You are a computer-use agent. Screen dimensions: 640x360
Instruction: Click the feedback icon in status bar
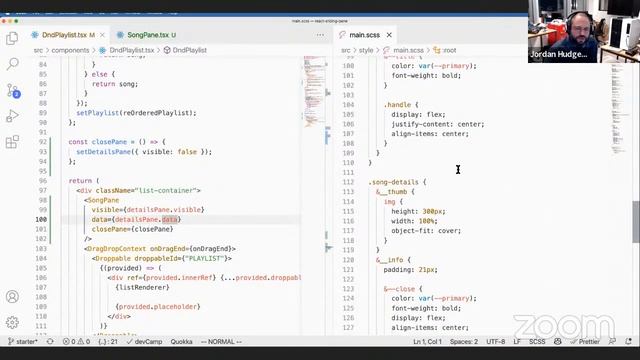613,342
